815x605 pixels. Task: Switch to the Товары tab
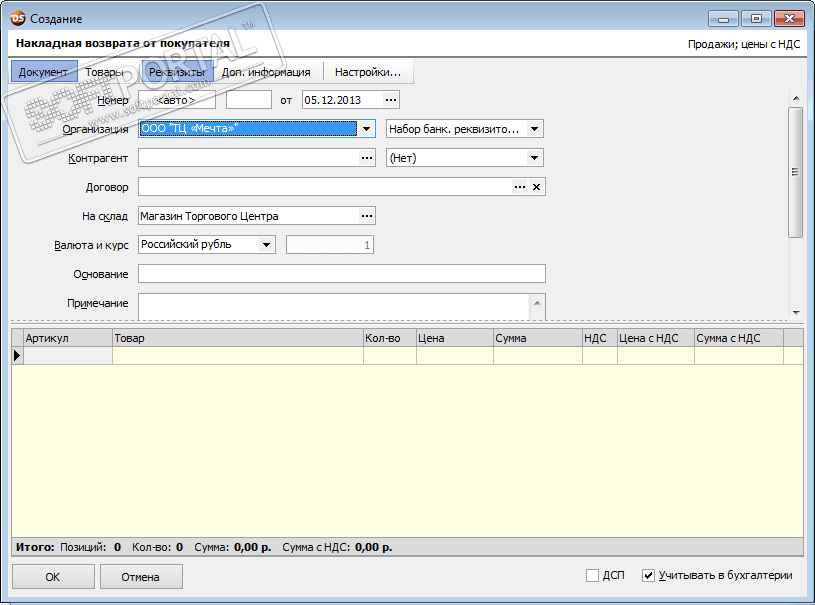pos(104,72)
